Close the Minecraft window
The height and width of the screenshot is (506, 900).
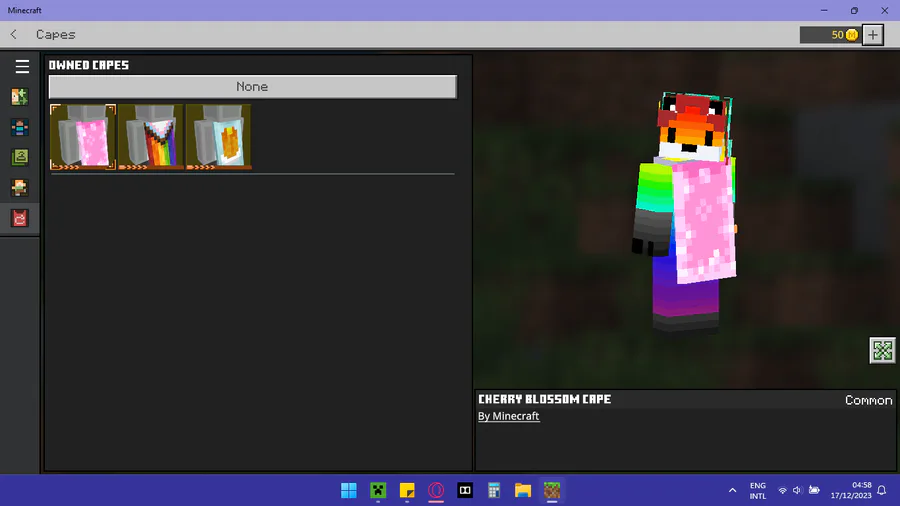pyautogui.click(x=885, y=10)
